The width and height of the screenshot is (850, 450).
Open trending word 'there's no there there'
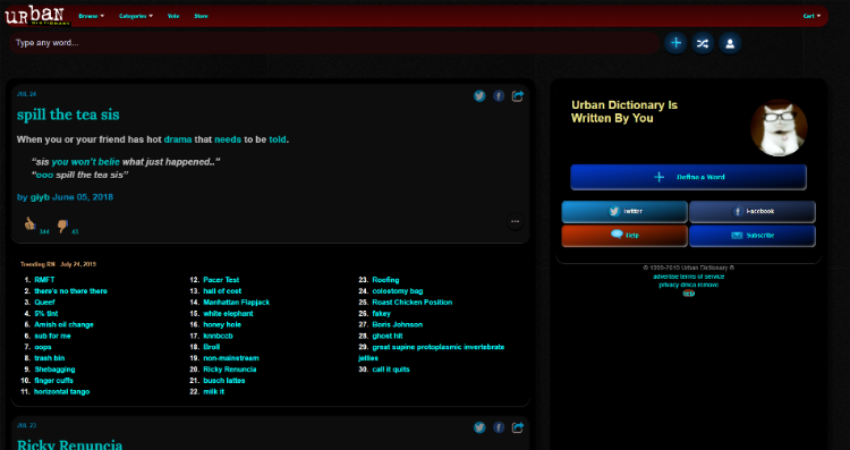click(71, 291)
